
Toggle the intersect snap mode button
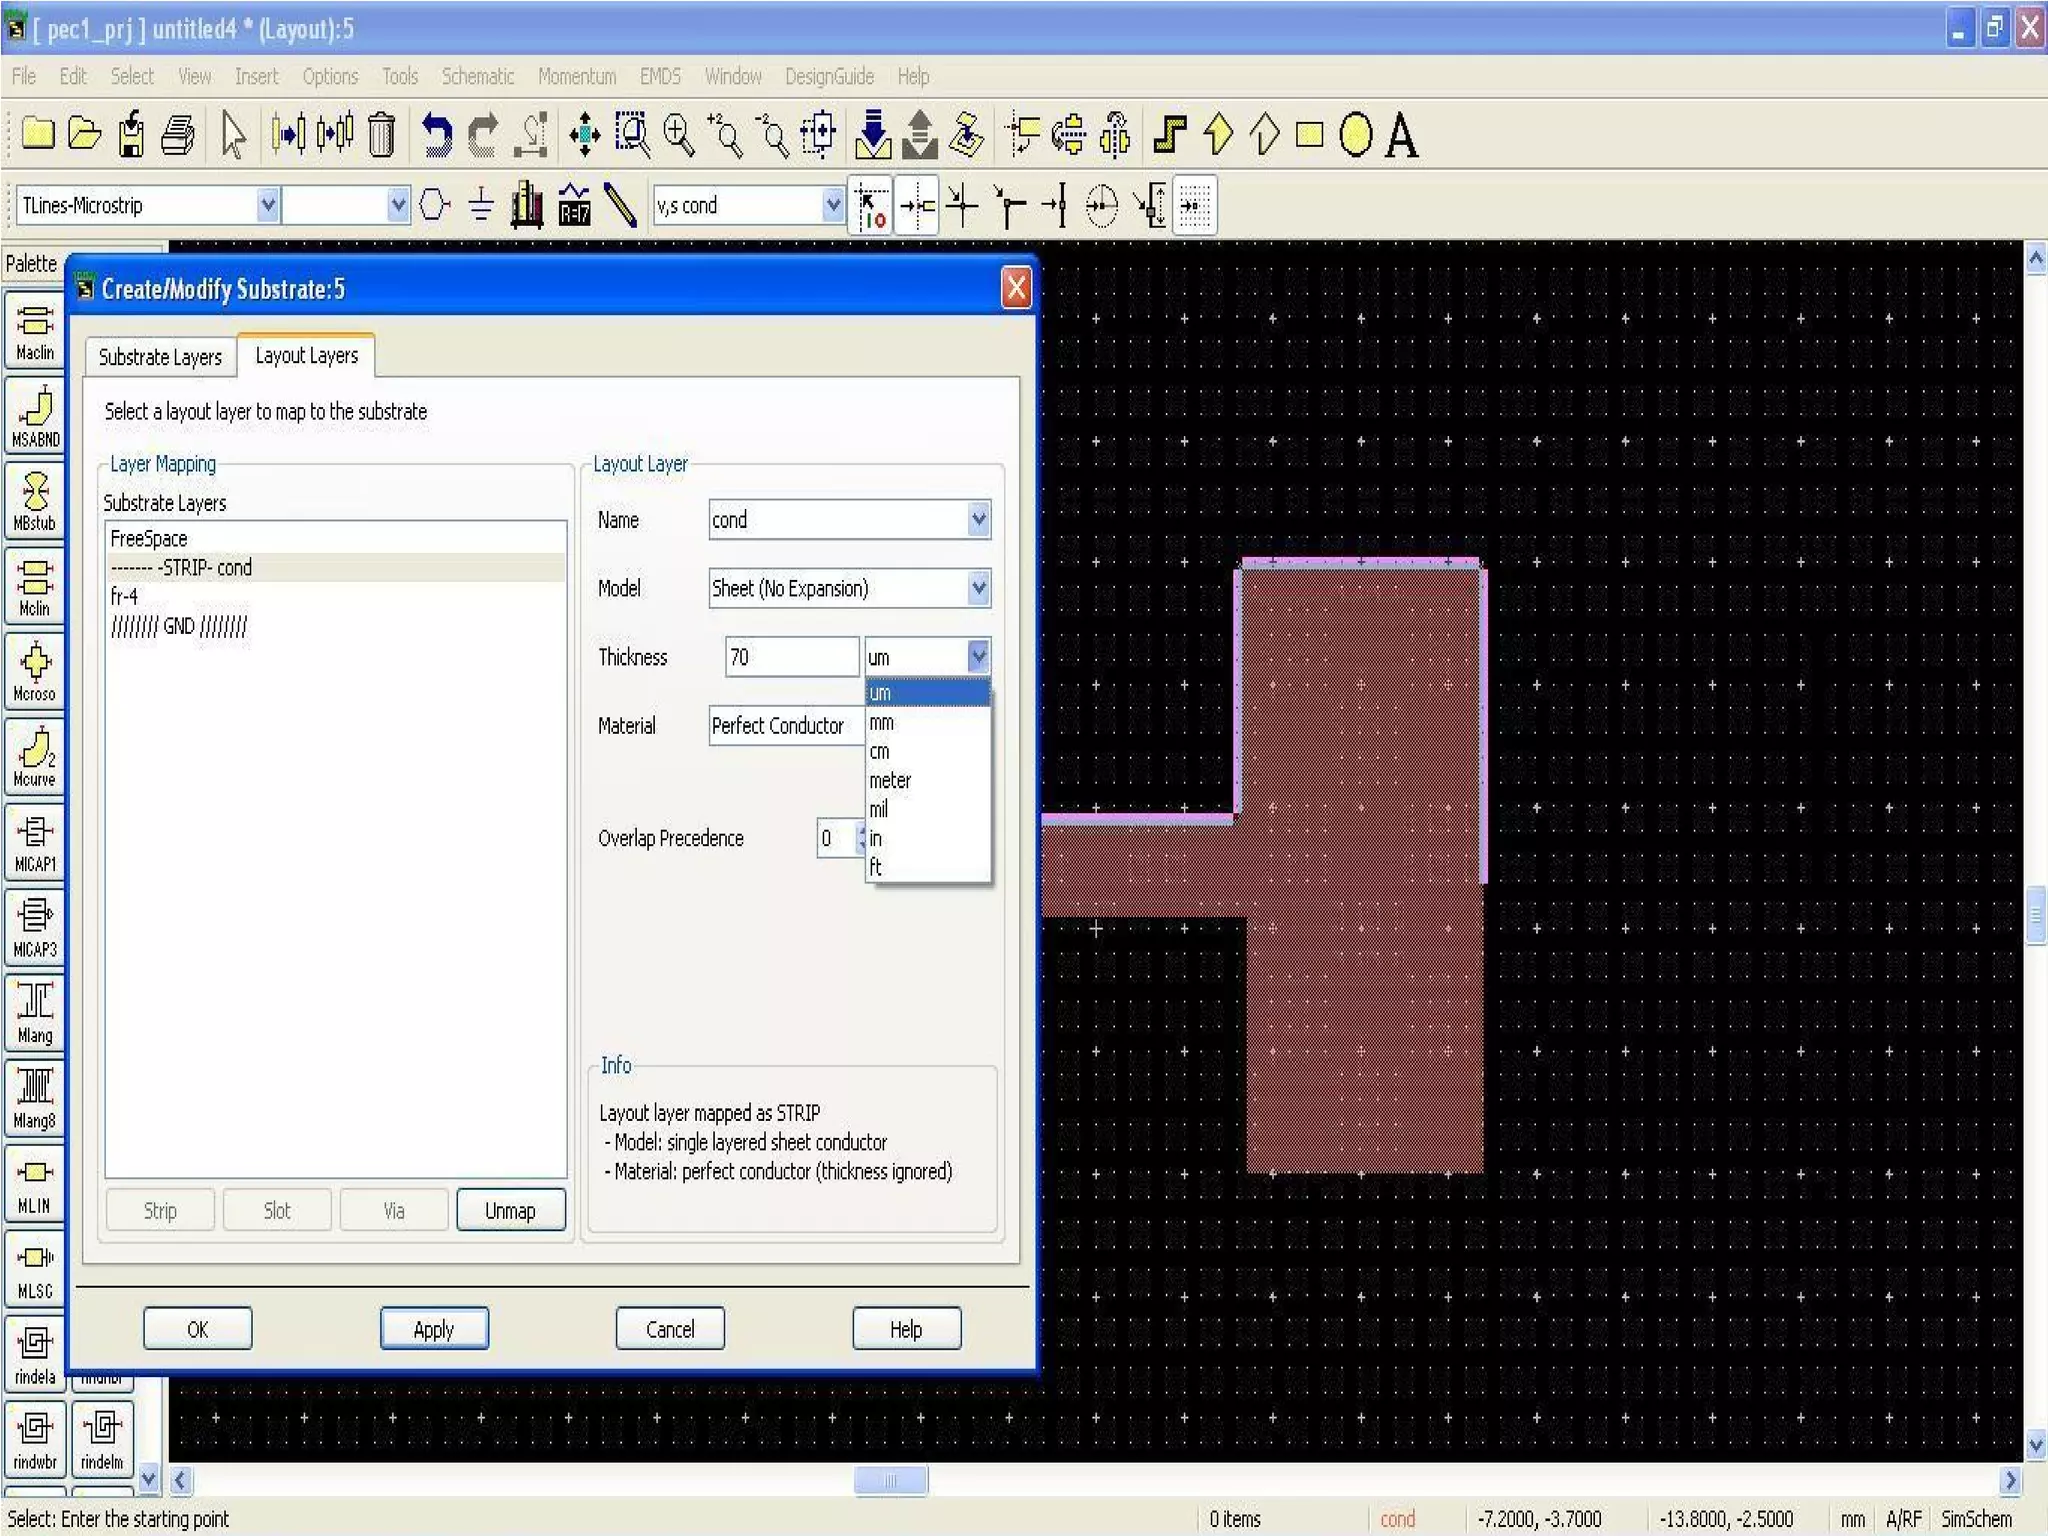[x=962, y=206]
